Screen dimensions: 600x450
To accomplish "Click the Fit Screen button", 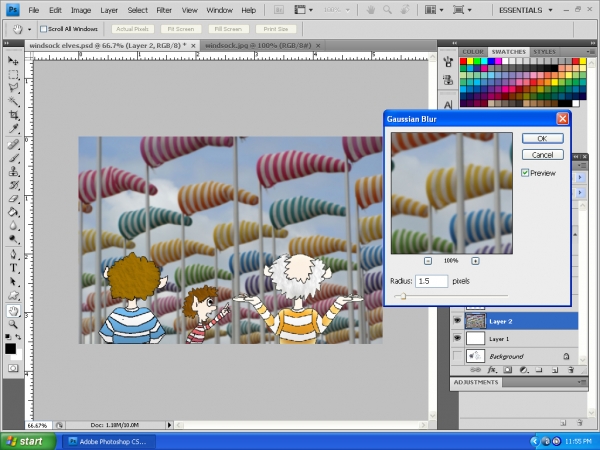I will coord(181,29).
